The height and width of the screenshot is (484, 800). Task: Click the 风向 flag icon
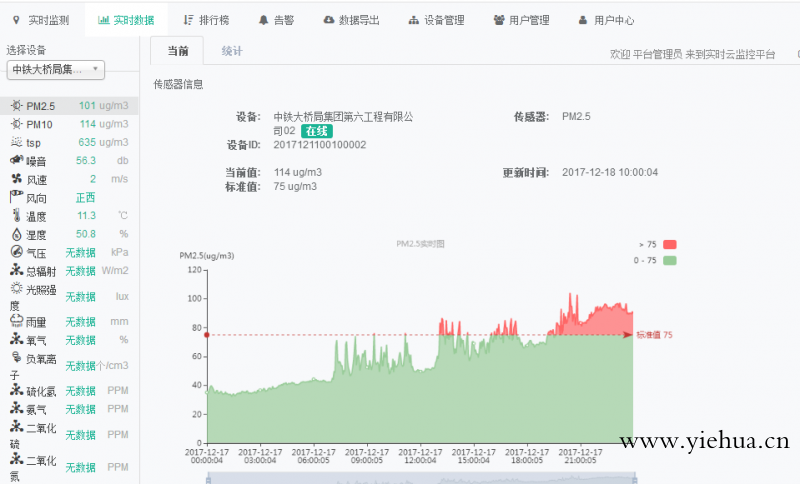[x=16, y=196]
